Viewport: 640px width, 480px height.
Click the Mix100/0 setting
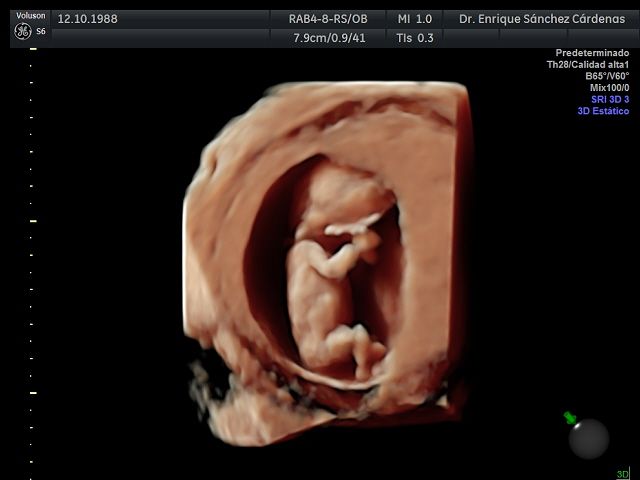click(609, 87)
